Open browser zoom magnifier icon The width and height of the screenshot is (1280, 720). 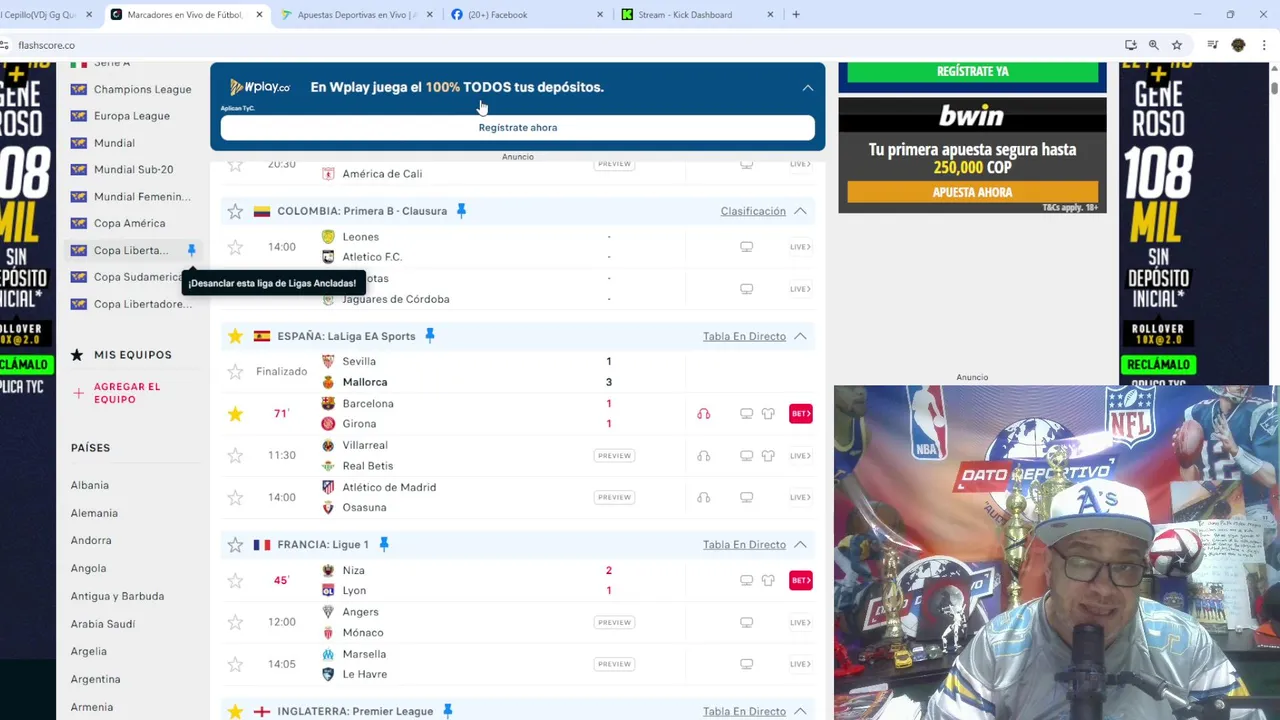coord(1153,45)
